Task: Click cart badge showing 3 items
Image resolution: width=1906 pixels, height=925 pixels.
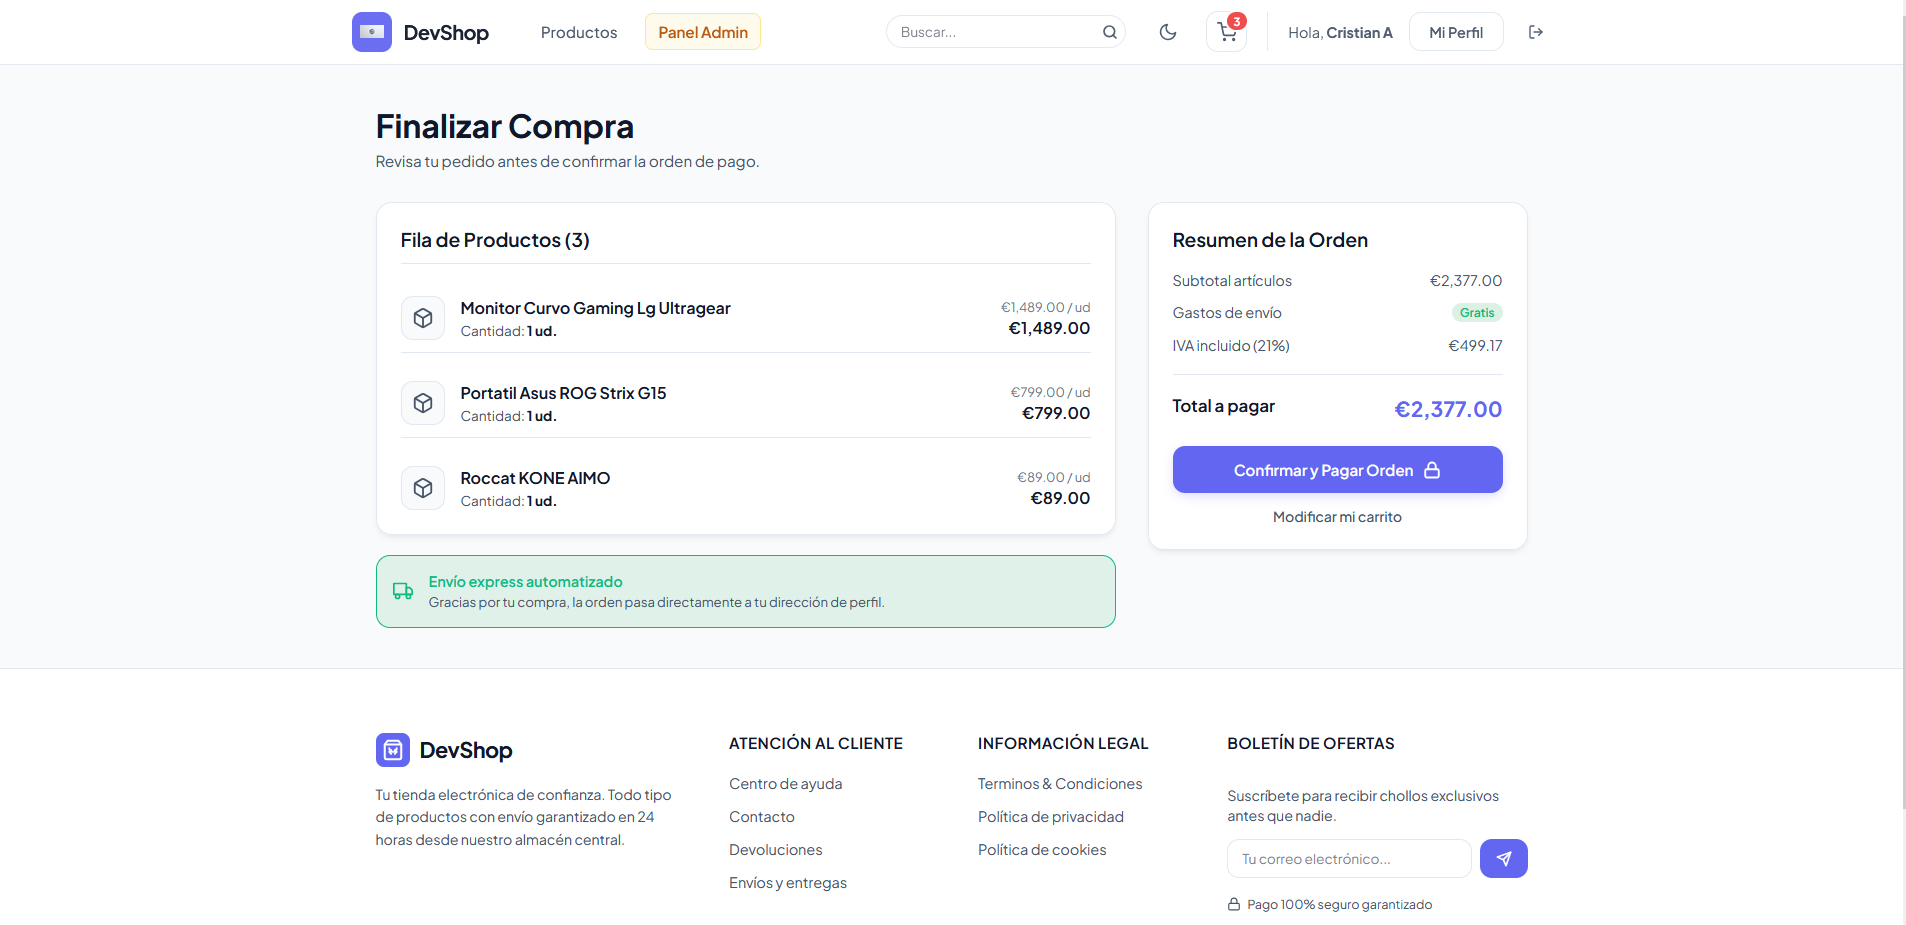Action: (1237, 21)
